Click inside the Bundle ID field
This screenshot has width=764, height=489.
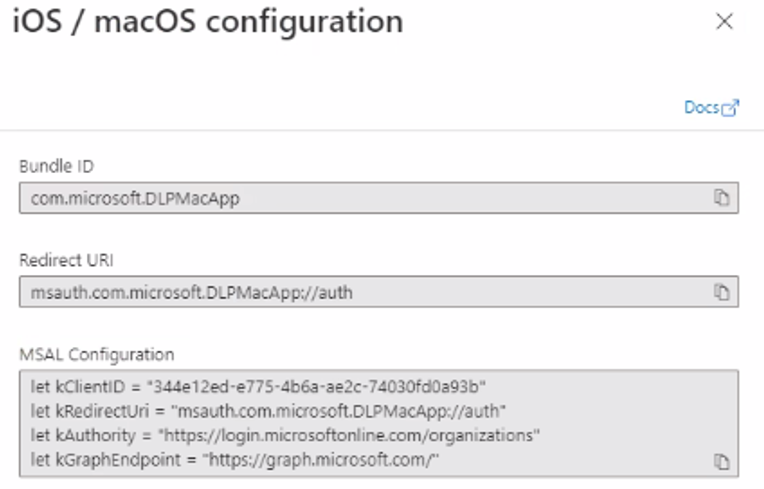(379, 198)
